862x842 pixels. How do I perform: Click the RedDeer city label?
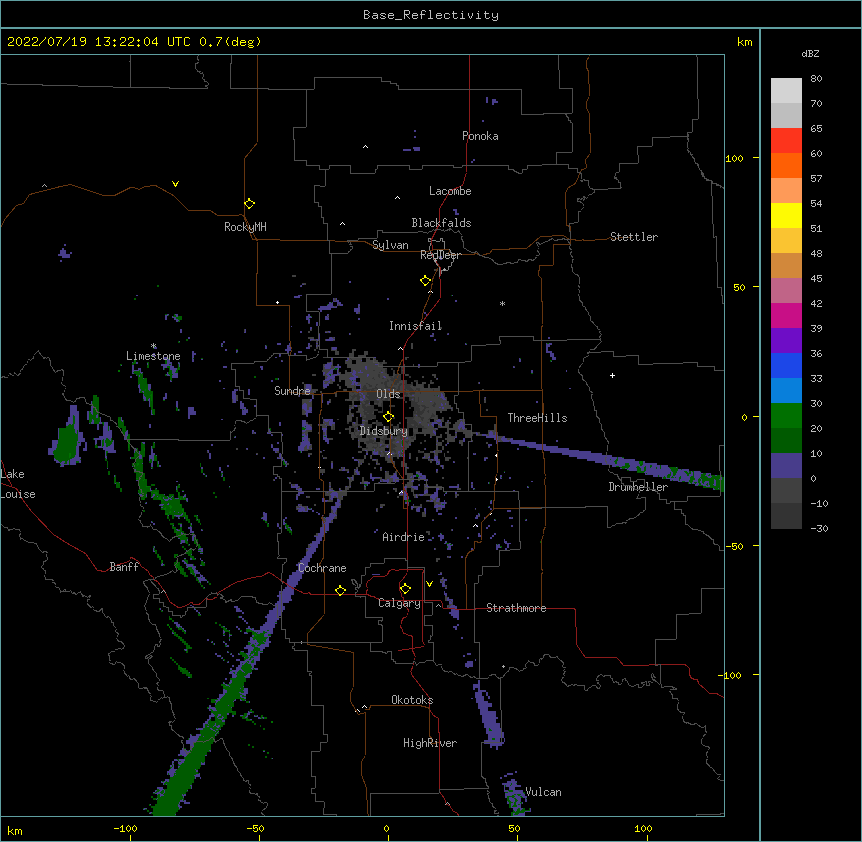440,255
